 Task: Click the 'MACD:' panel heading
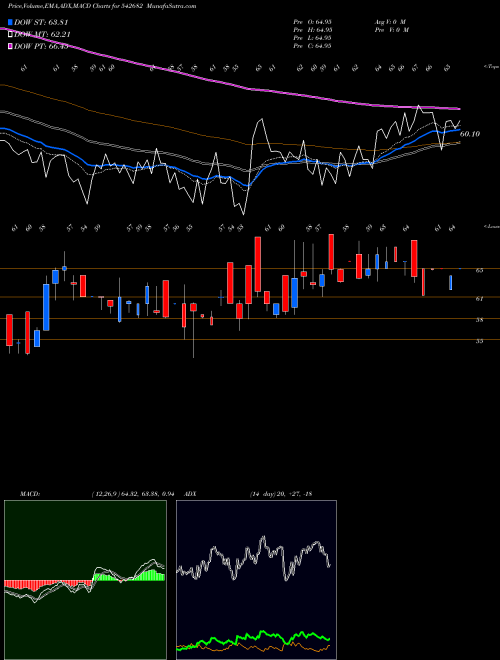point(30,494)
